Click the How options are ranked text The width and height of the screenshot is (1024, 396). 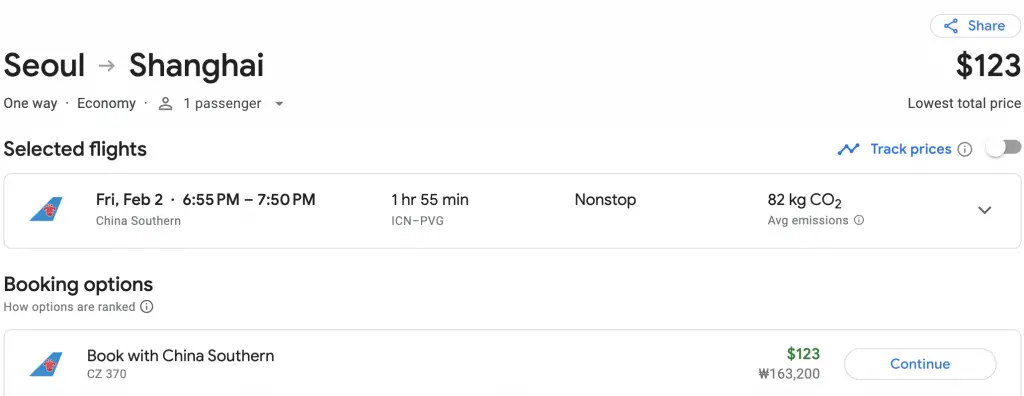[69, 306]
